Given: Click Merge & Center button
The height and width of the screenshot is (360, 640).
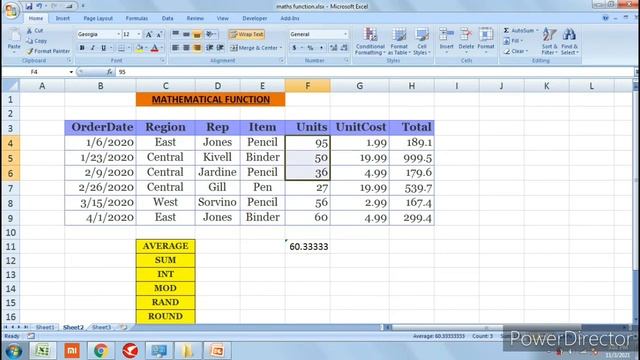Looking at the screenshot, I should point(253,48).
